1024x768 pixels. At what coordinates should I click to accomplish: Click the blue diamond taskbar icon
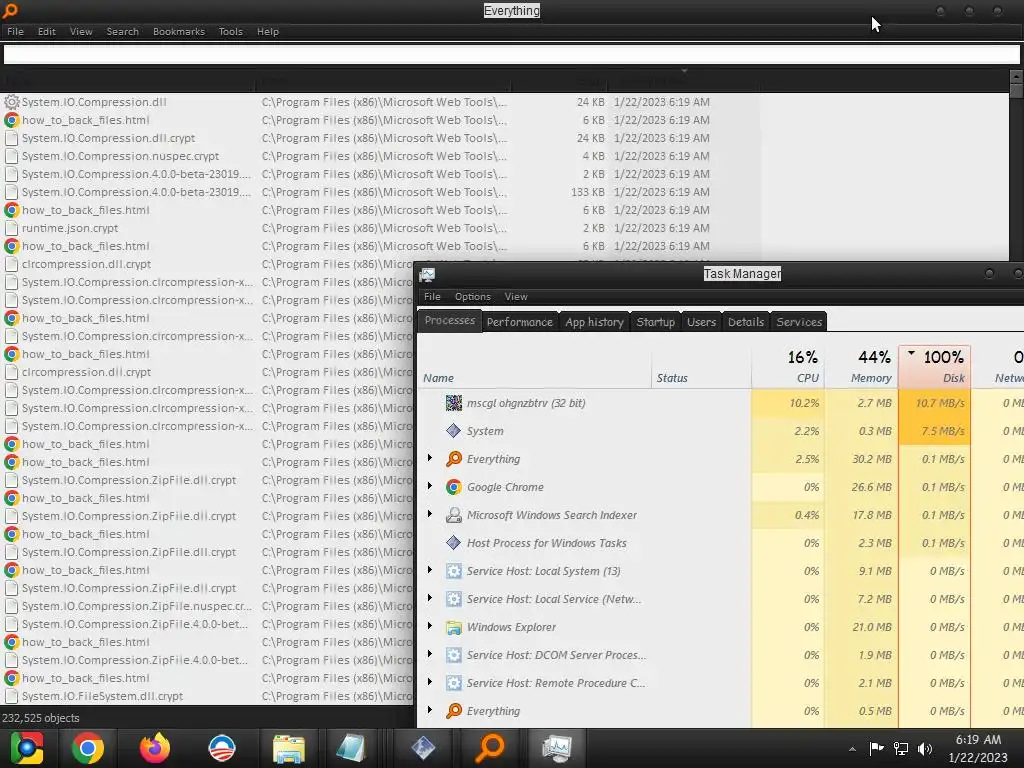point(423,748)
